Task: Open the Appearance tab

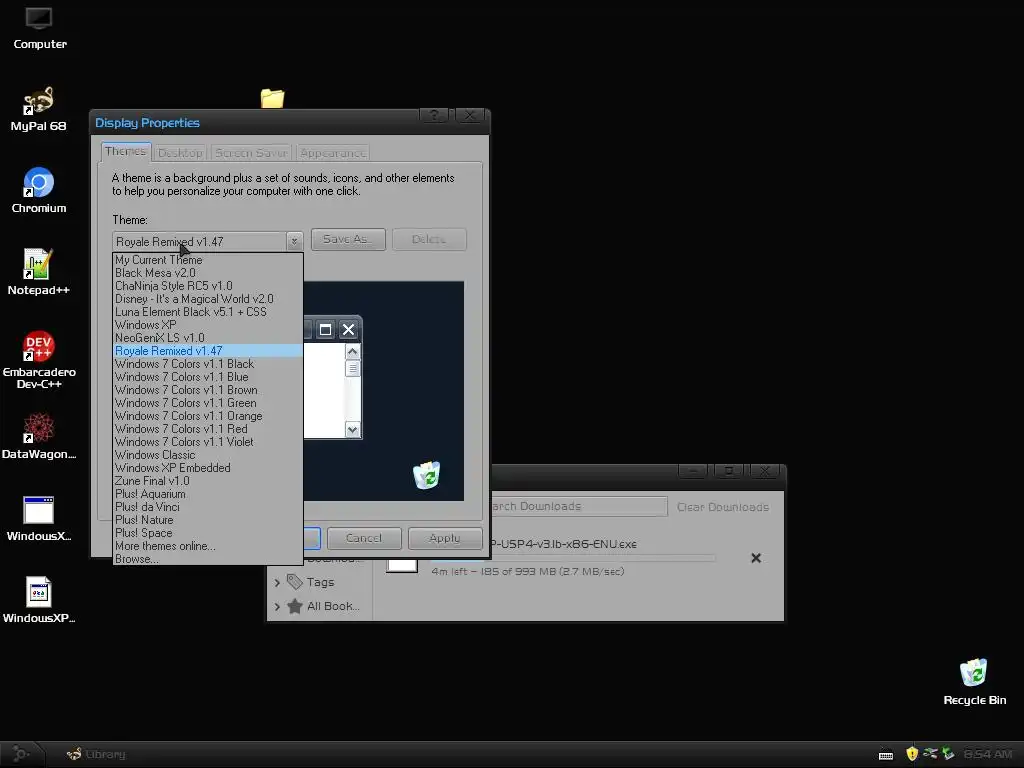Action: [333, 153]
